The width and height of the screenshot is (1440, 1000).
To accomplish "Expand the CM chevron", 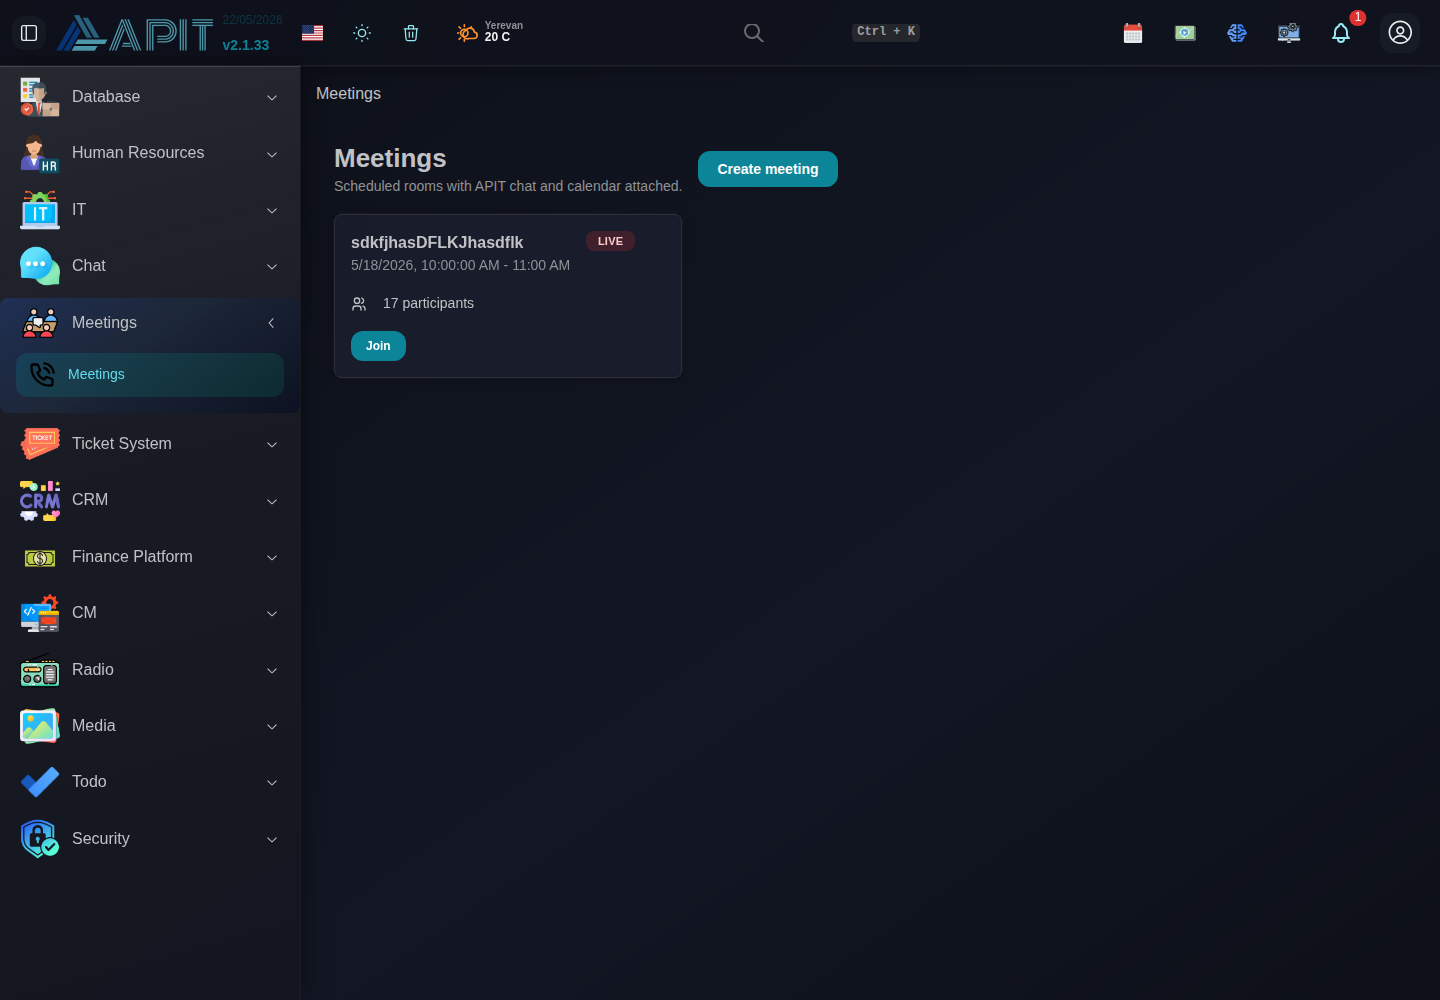I will 272,613.
